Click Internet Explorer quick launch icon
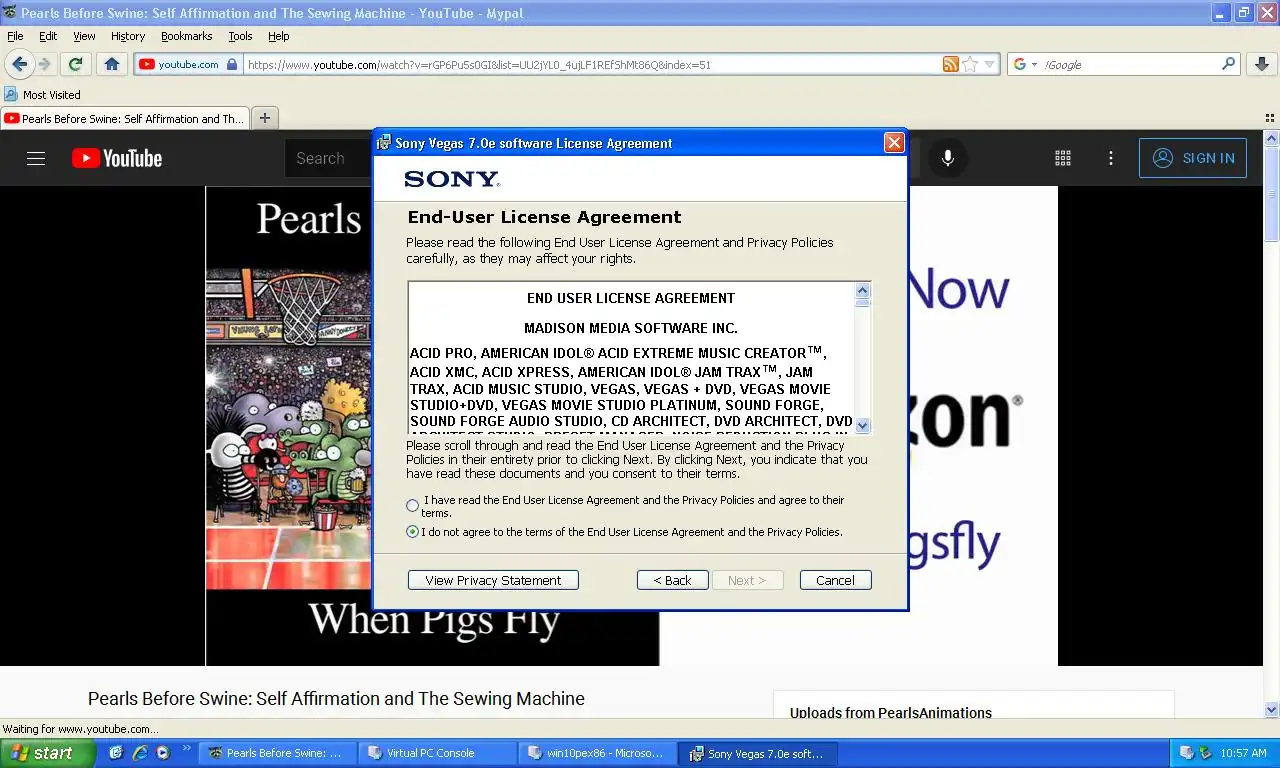This screenshot has width=1280, height=768. 139,753
